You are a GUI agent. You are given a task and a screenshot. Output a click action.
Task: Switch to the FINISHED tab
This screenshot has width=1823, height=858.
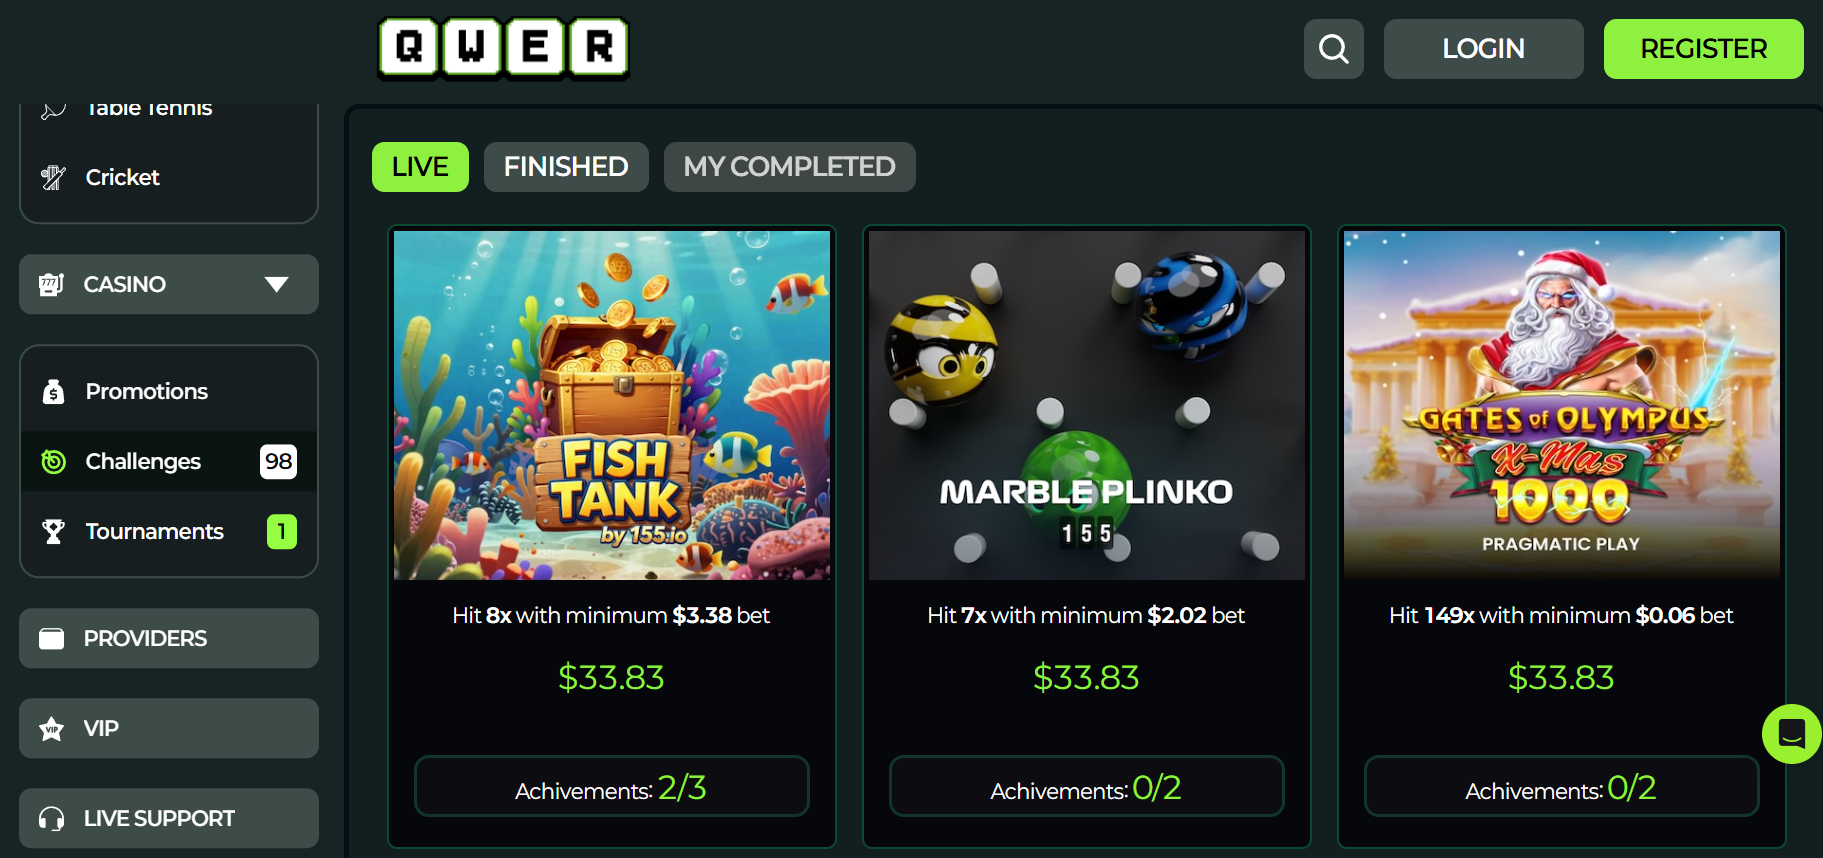click(566, 166)
